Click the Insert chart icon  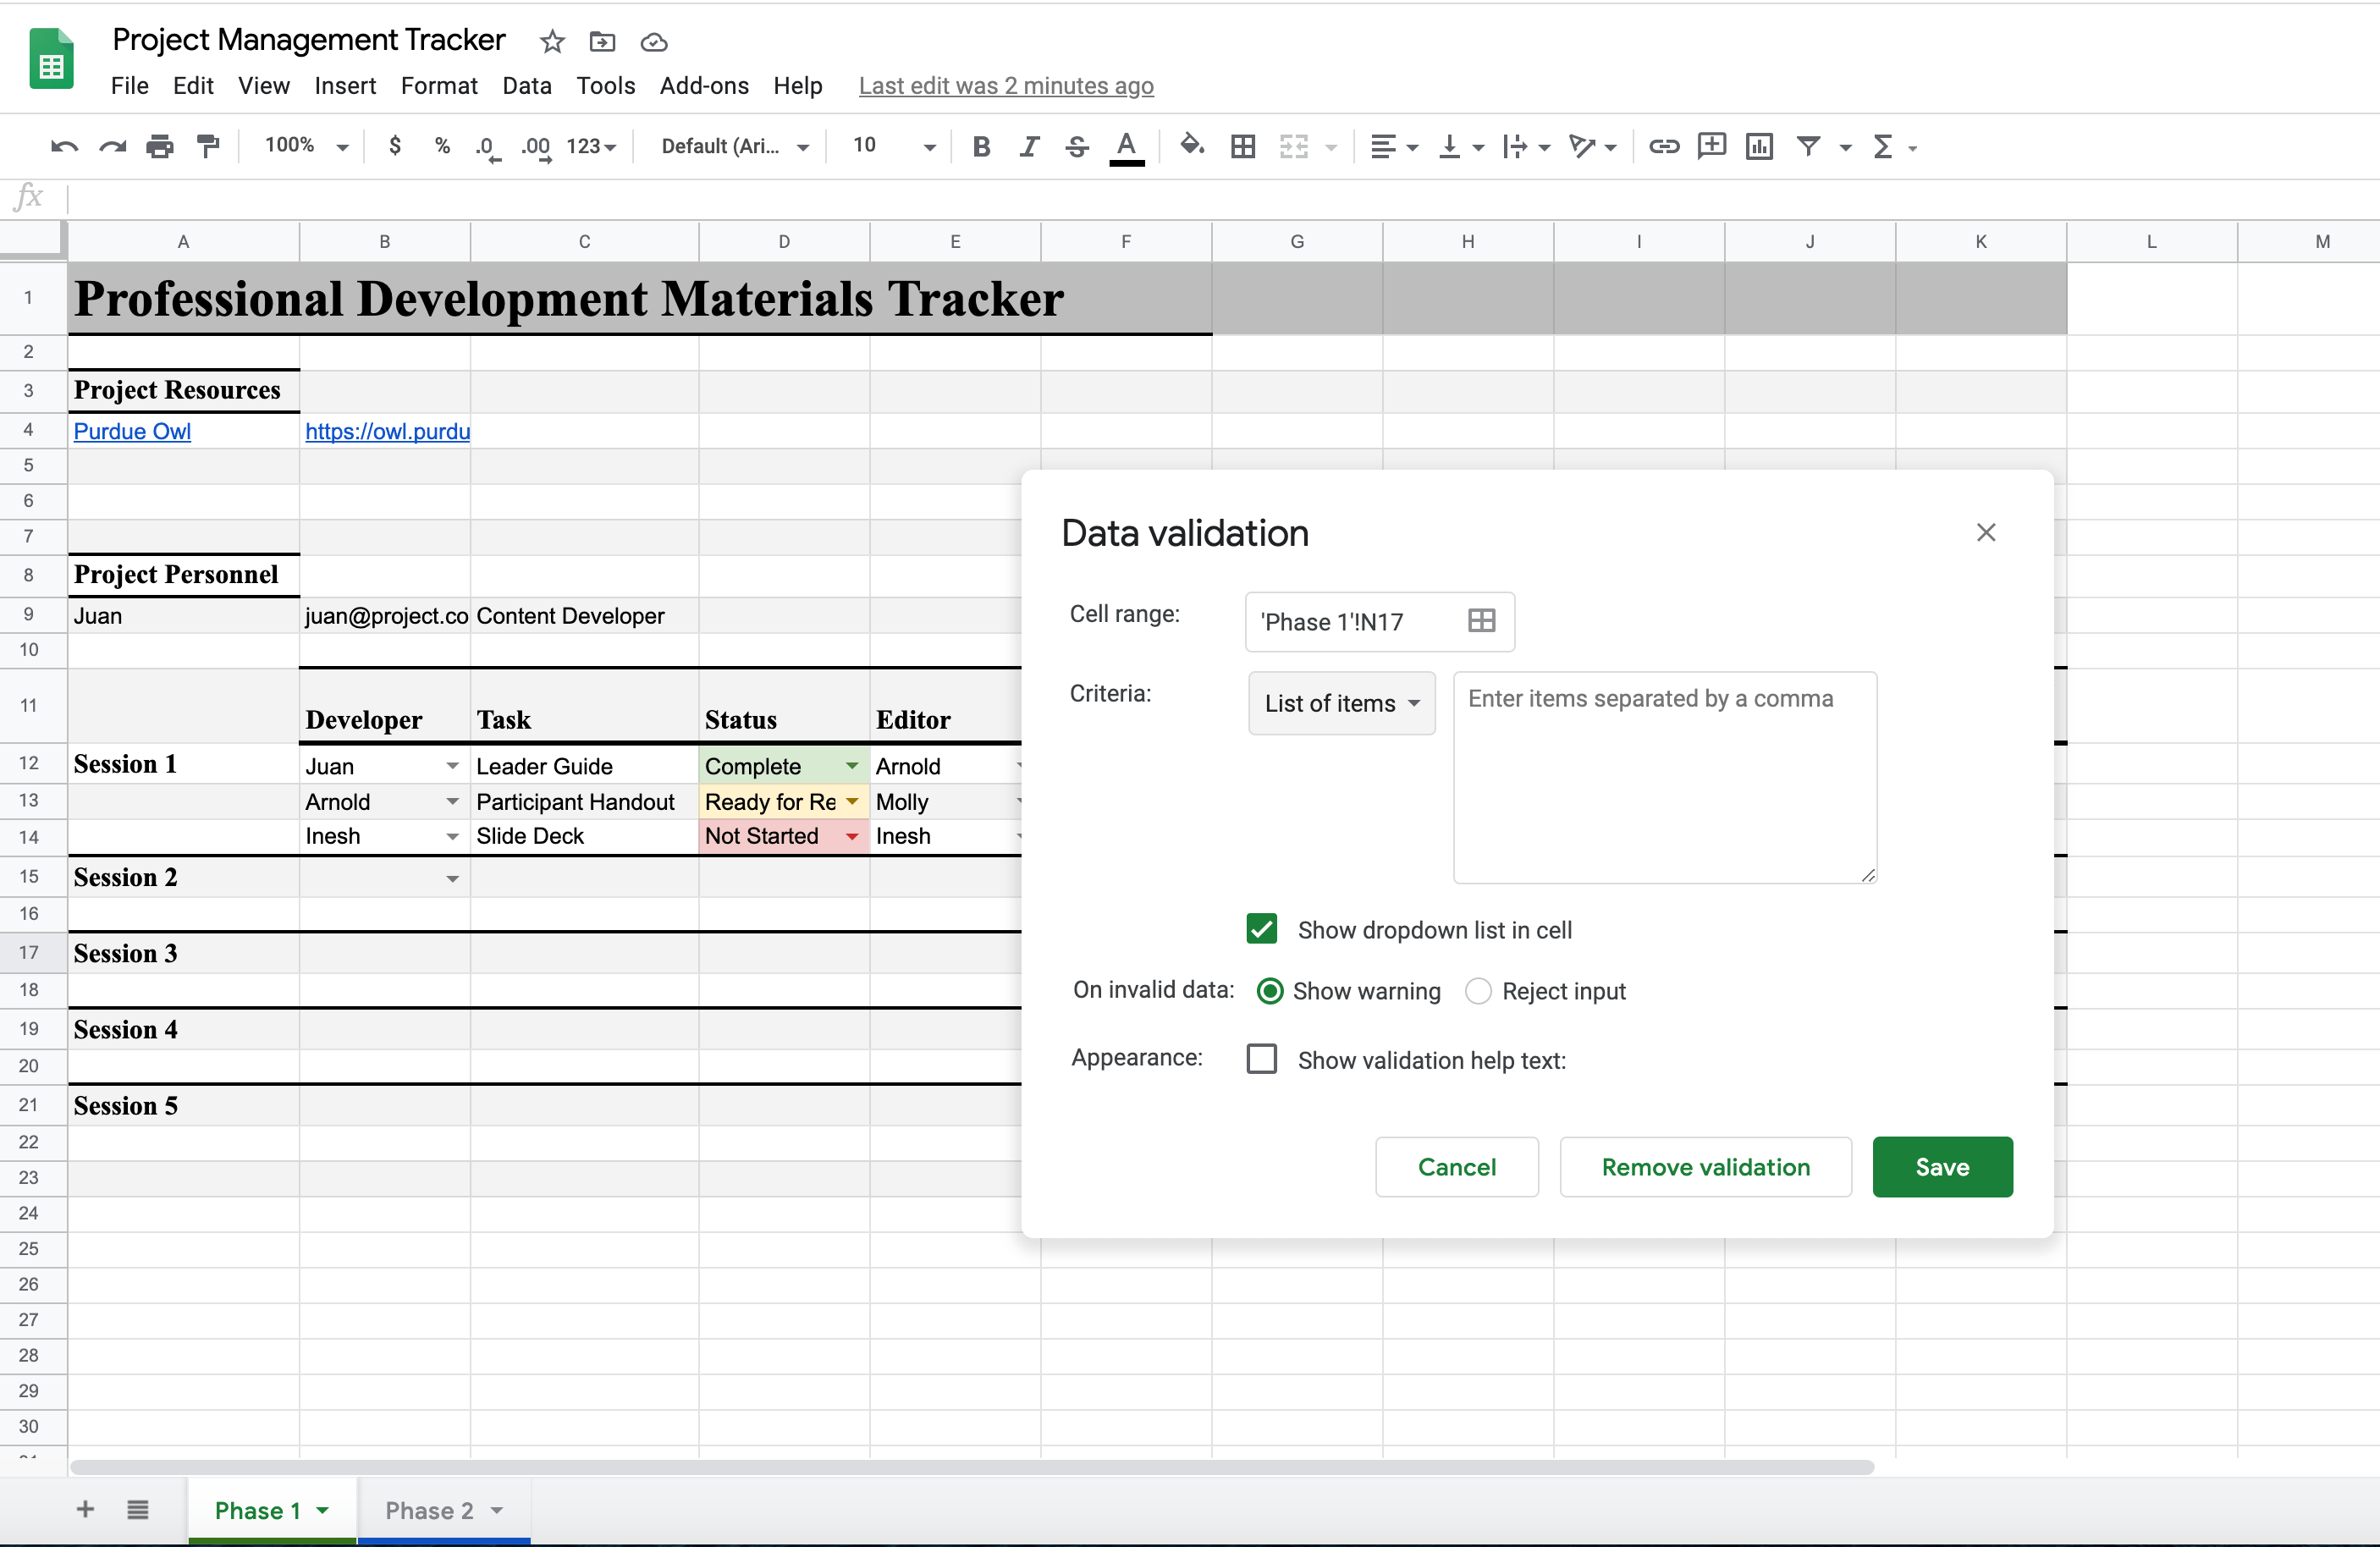tap(1760, 146)
